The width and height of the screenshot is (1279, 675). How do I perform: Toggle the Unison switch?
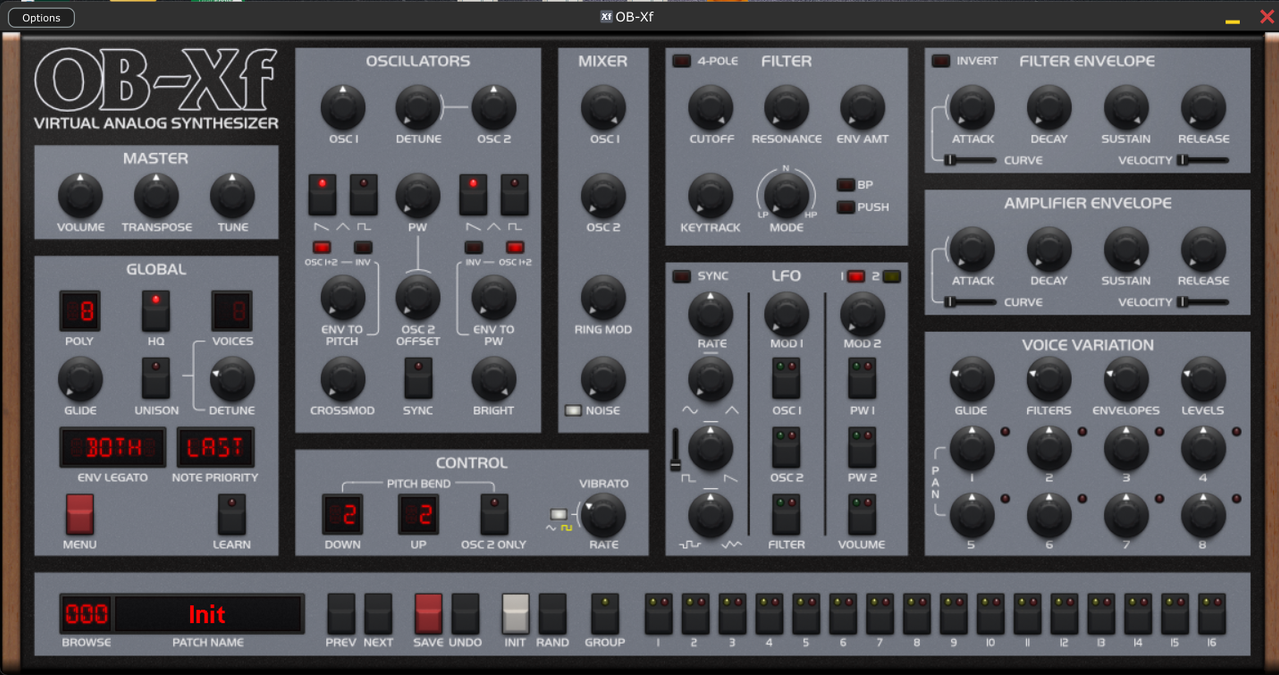[156, 379]
